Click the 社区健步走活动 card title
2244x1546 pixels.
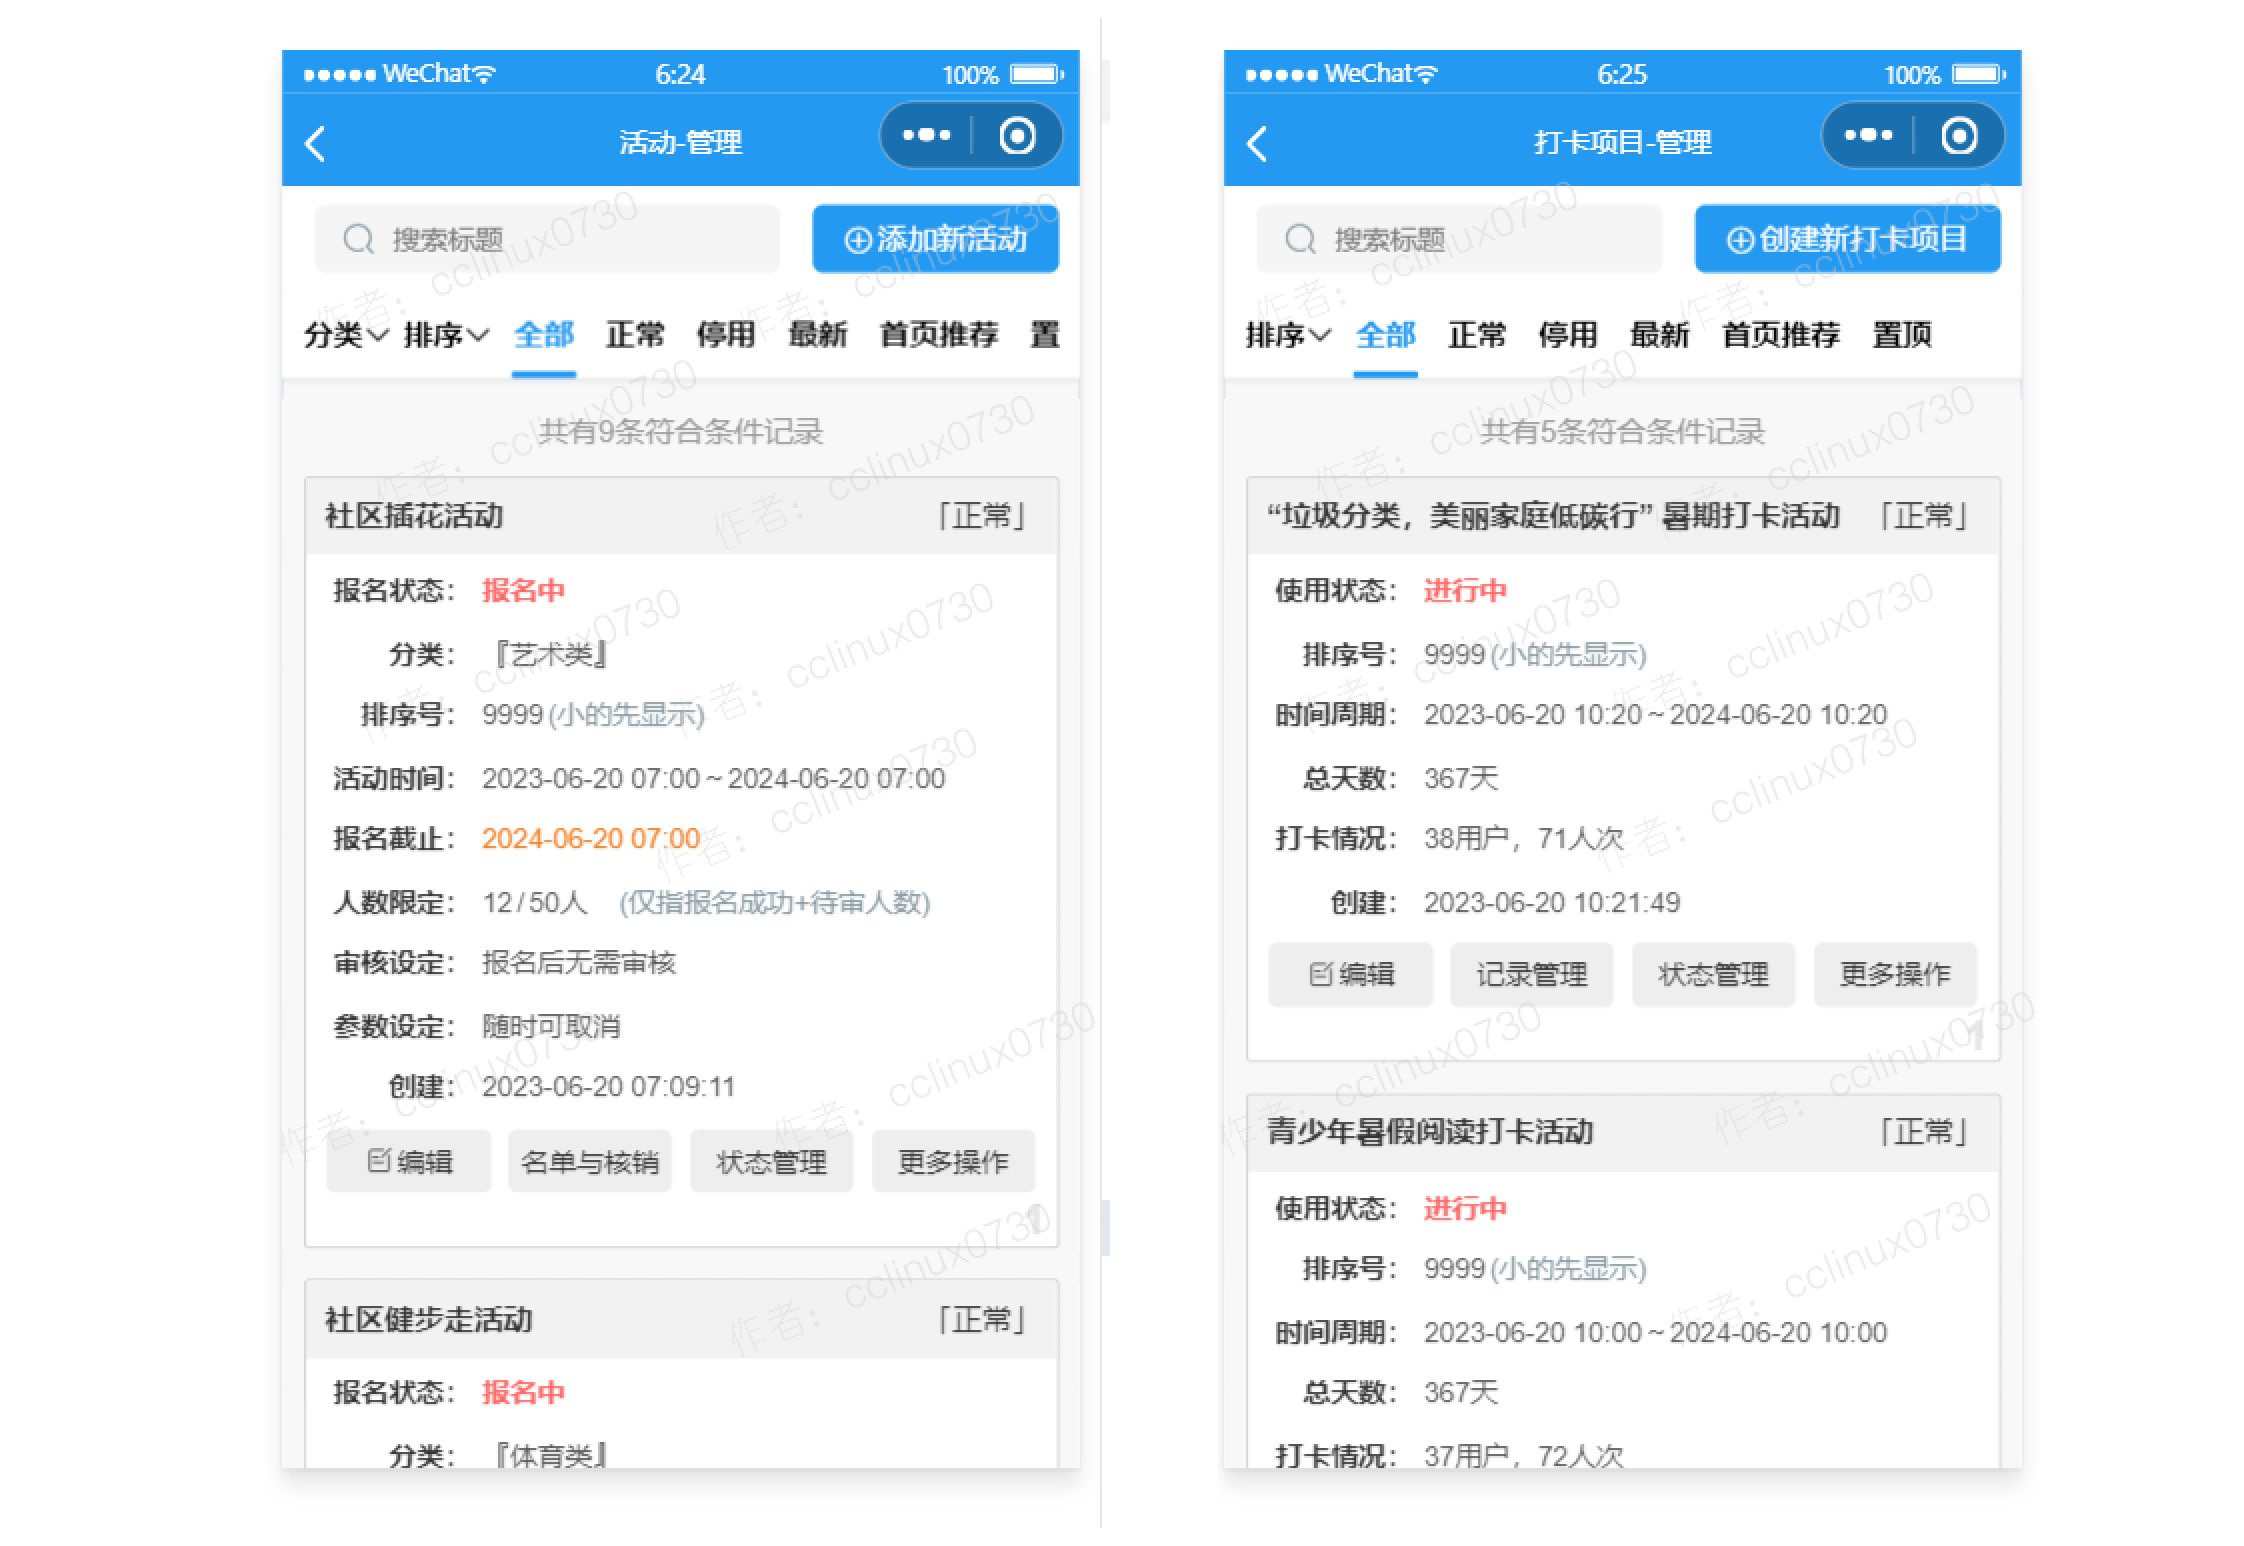pos(429,1320)
